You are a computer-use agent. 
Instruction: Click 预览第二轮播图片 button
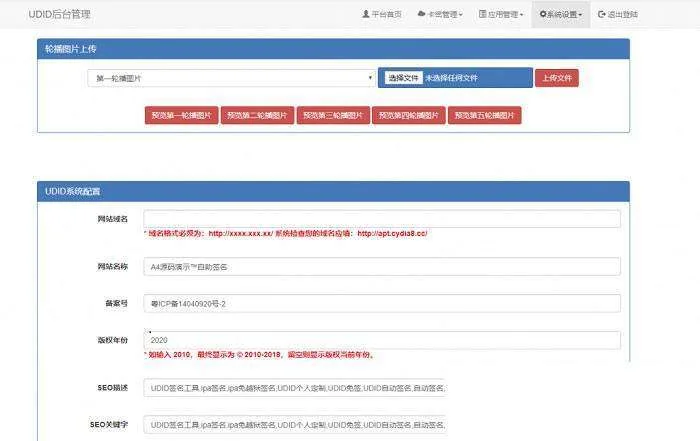tap(257, 116)
